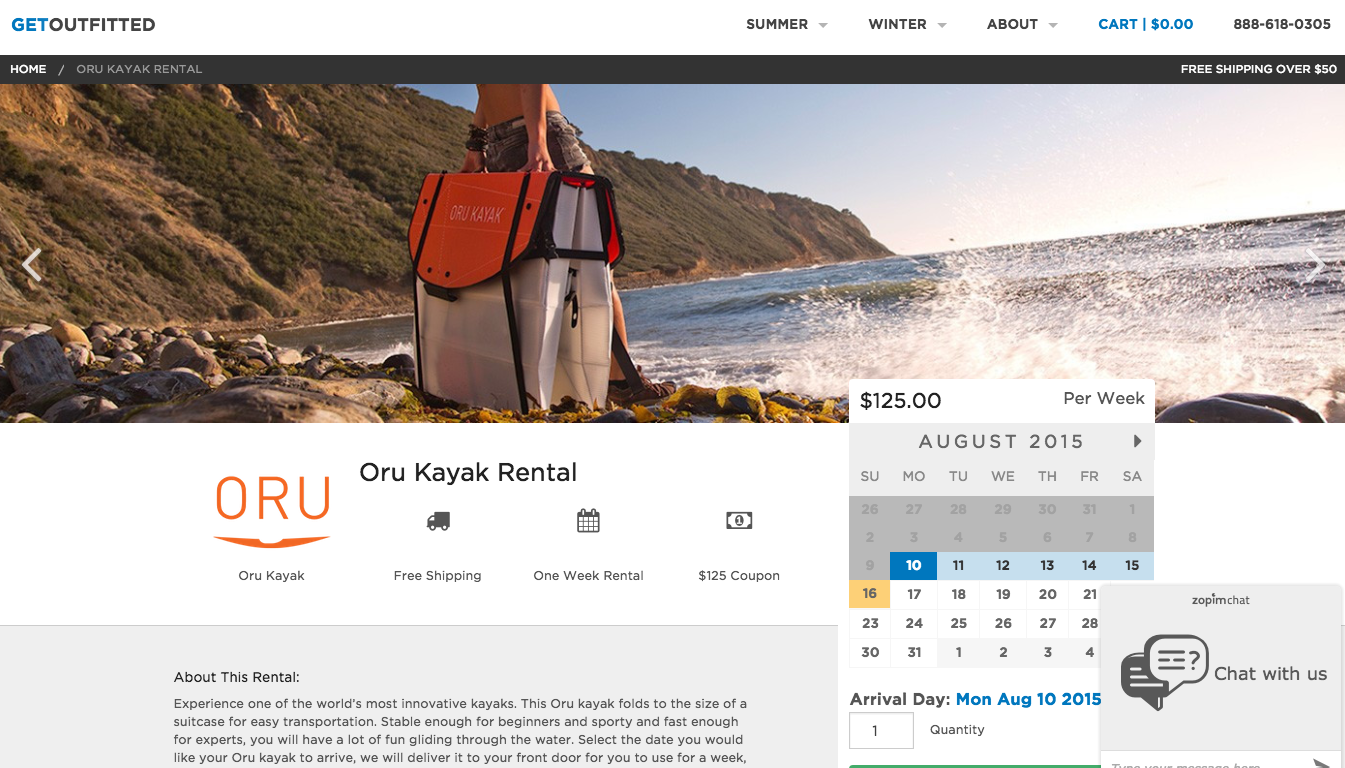Screen dimensions: 1345x768
Task: Click the GetOutfitted site logo
Action: coord(83,24)
